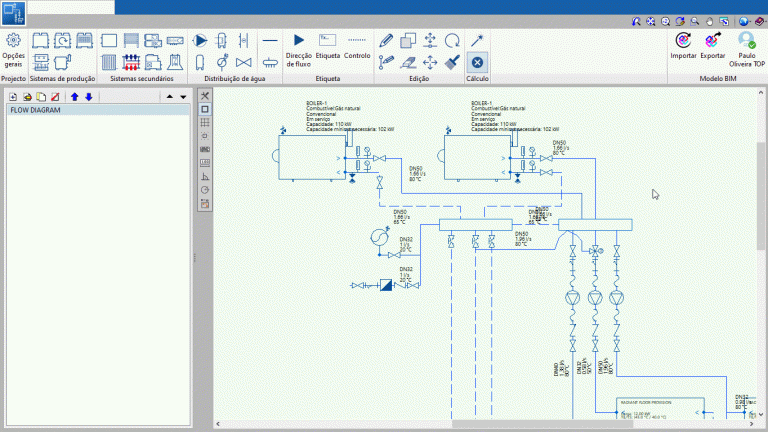The height and width of the screenshot is (432, 768).
Task: Open Opções gerais settings
Action: click(13, 50)
